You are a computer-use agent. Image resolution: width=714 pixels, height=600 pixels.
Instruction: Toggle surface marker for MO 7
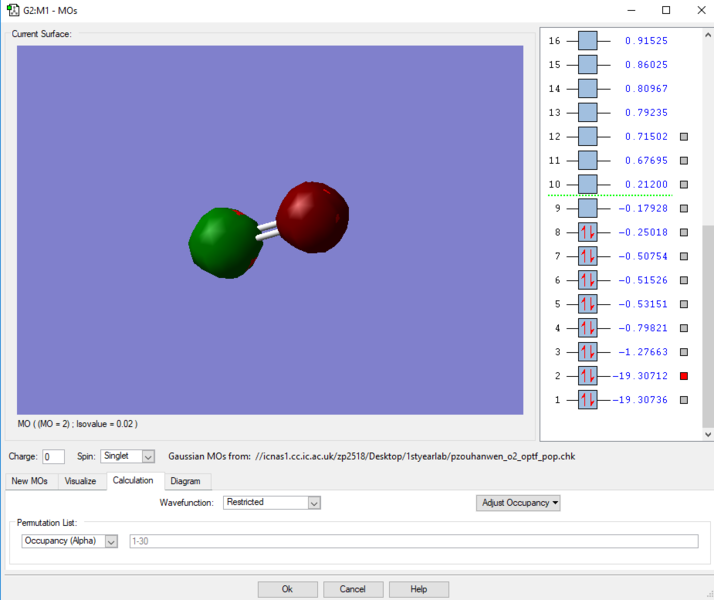pos(684,256)
